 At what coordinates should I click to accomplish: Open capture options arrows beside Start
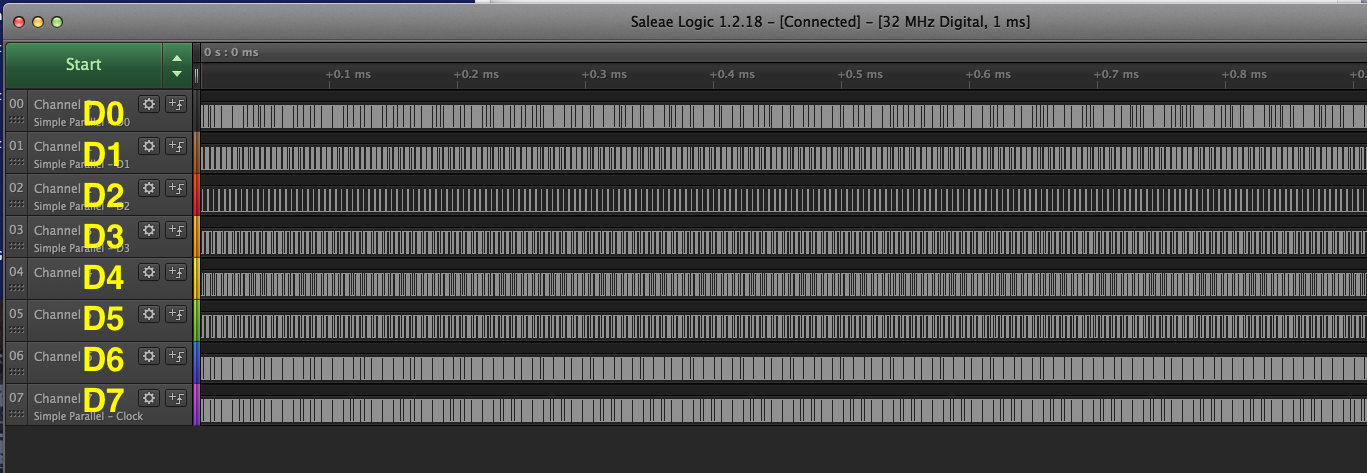coord(177,65)
